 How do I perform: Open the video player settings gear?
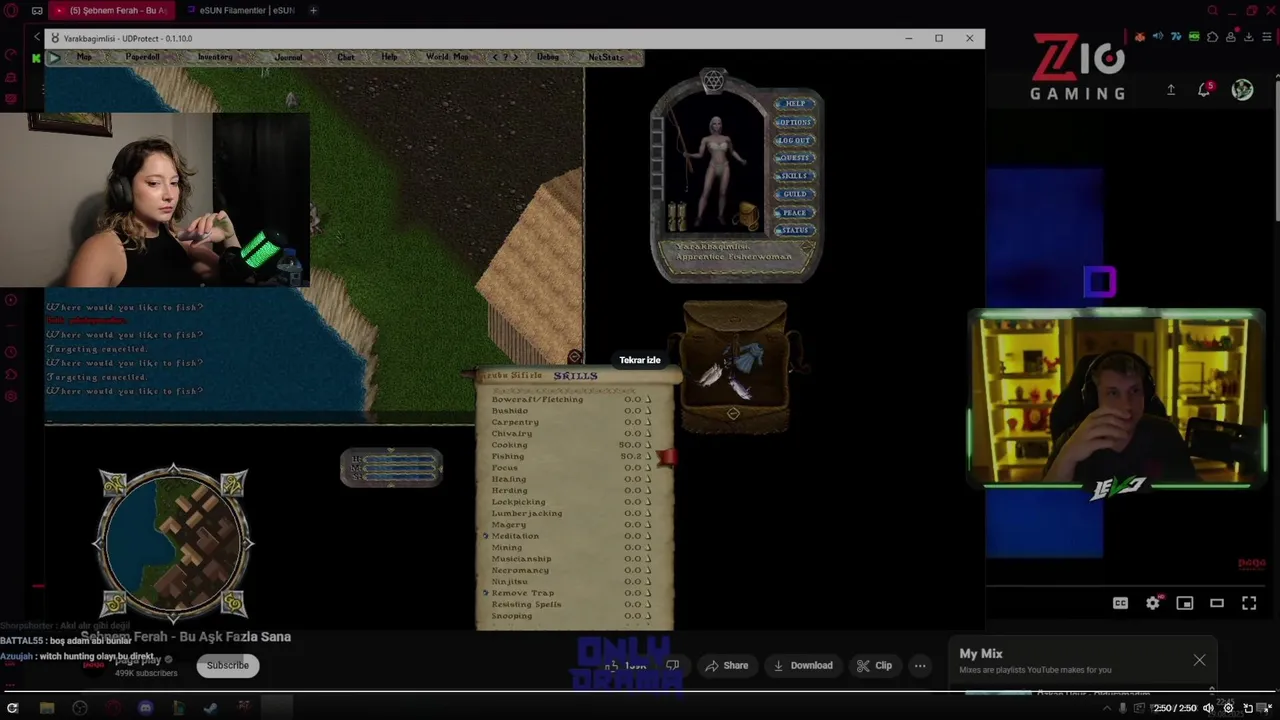pos(1153,603)
